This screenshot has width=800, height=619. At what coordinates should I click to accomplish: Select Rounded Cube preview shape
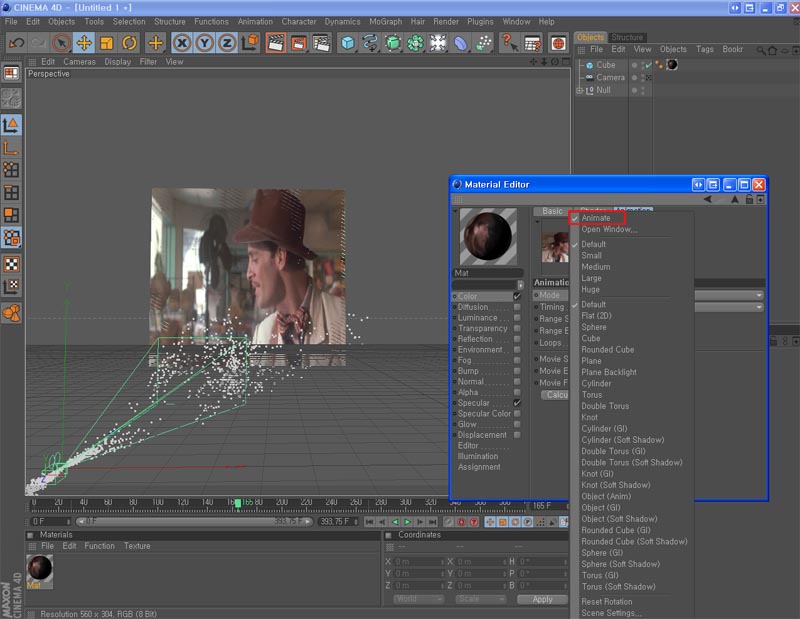(608, 350)
